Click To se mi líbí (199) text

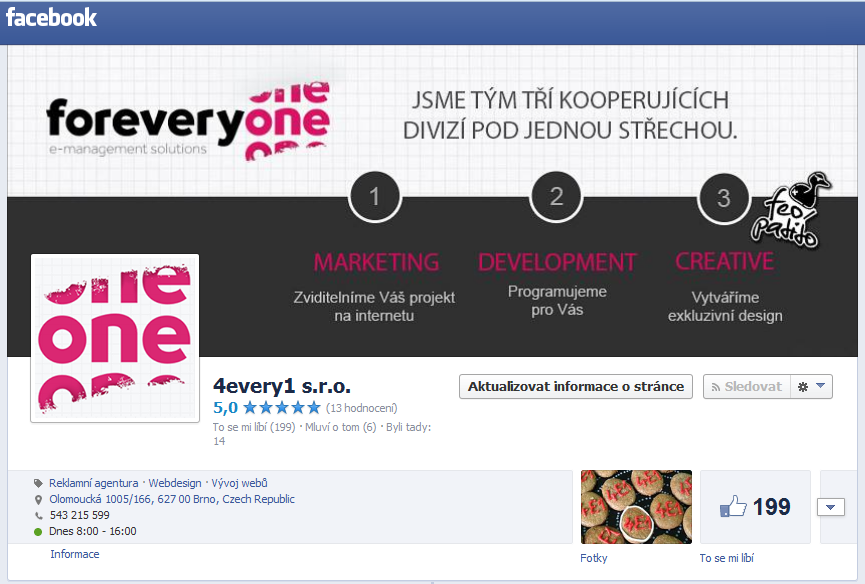click(254, 427)
